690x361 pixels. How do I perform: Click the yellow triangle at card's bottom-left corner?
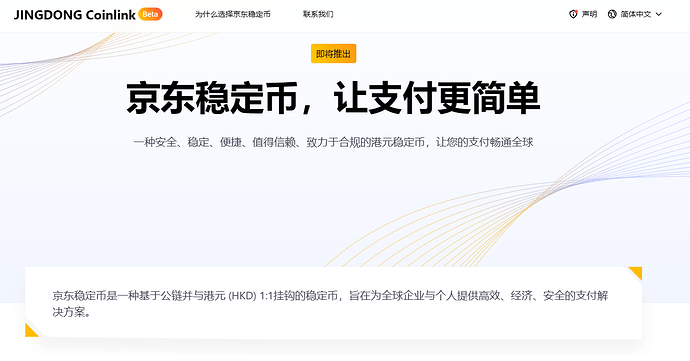click(30, 332)
